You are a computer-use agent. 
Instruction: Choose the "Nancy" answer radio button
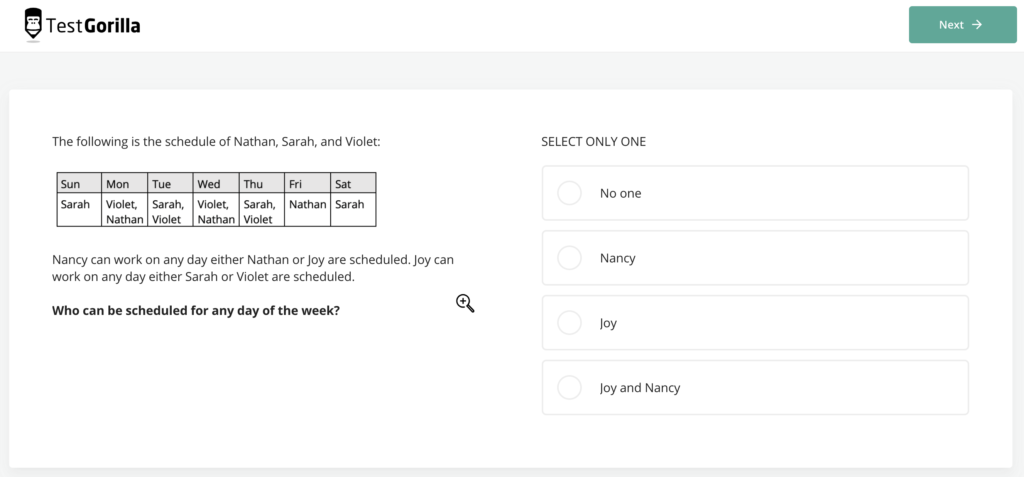[569, 258]
